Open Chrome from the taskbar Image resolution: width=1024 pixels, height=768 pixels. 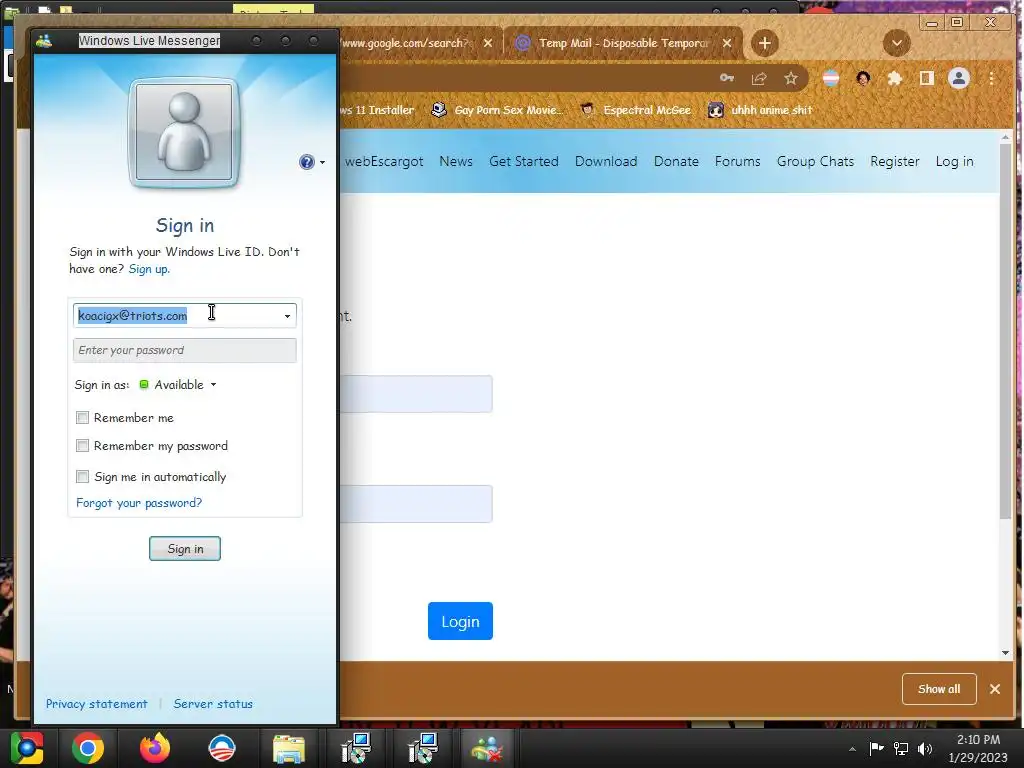88,748
